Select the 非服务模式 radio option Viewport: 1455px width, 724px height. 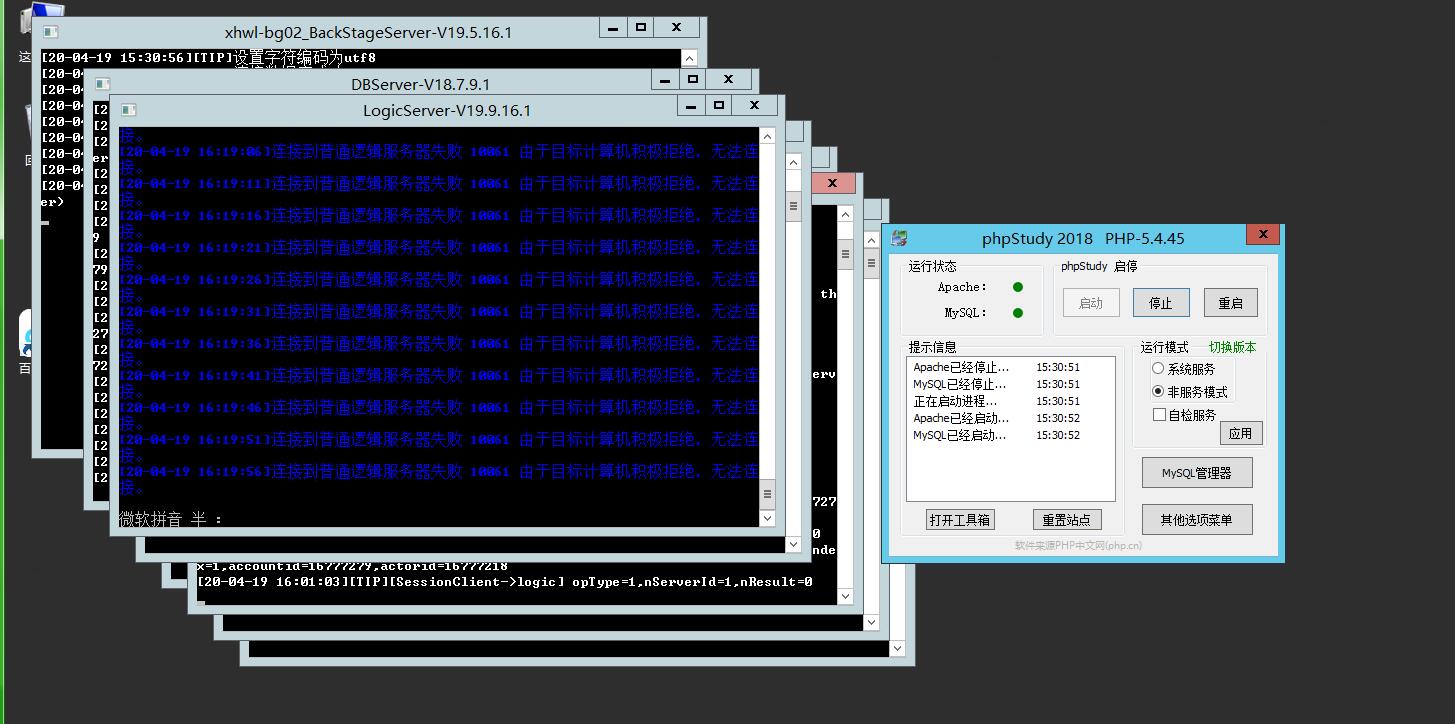click(x=1158, y=392)
